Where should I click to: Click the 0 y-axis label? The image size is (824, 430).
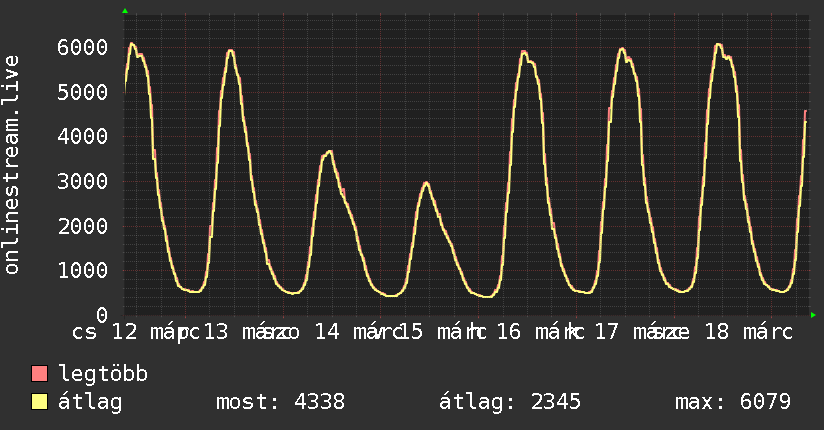point(102,315)
